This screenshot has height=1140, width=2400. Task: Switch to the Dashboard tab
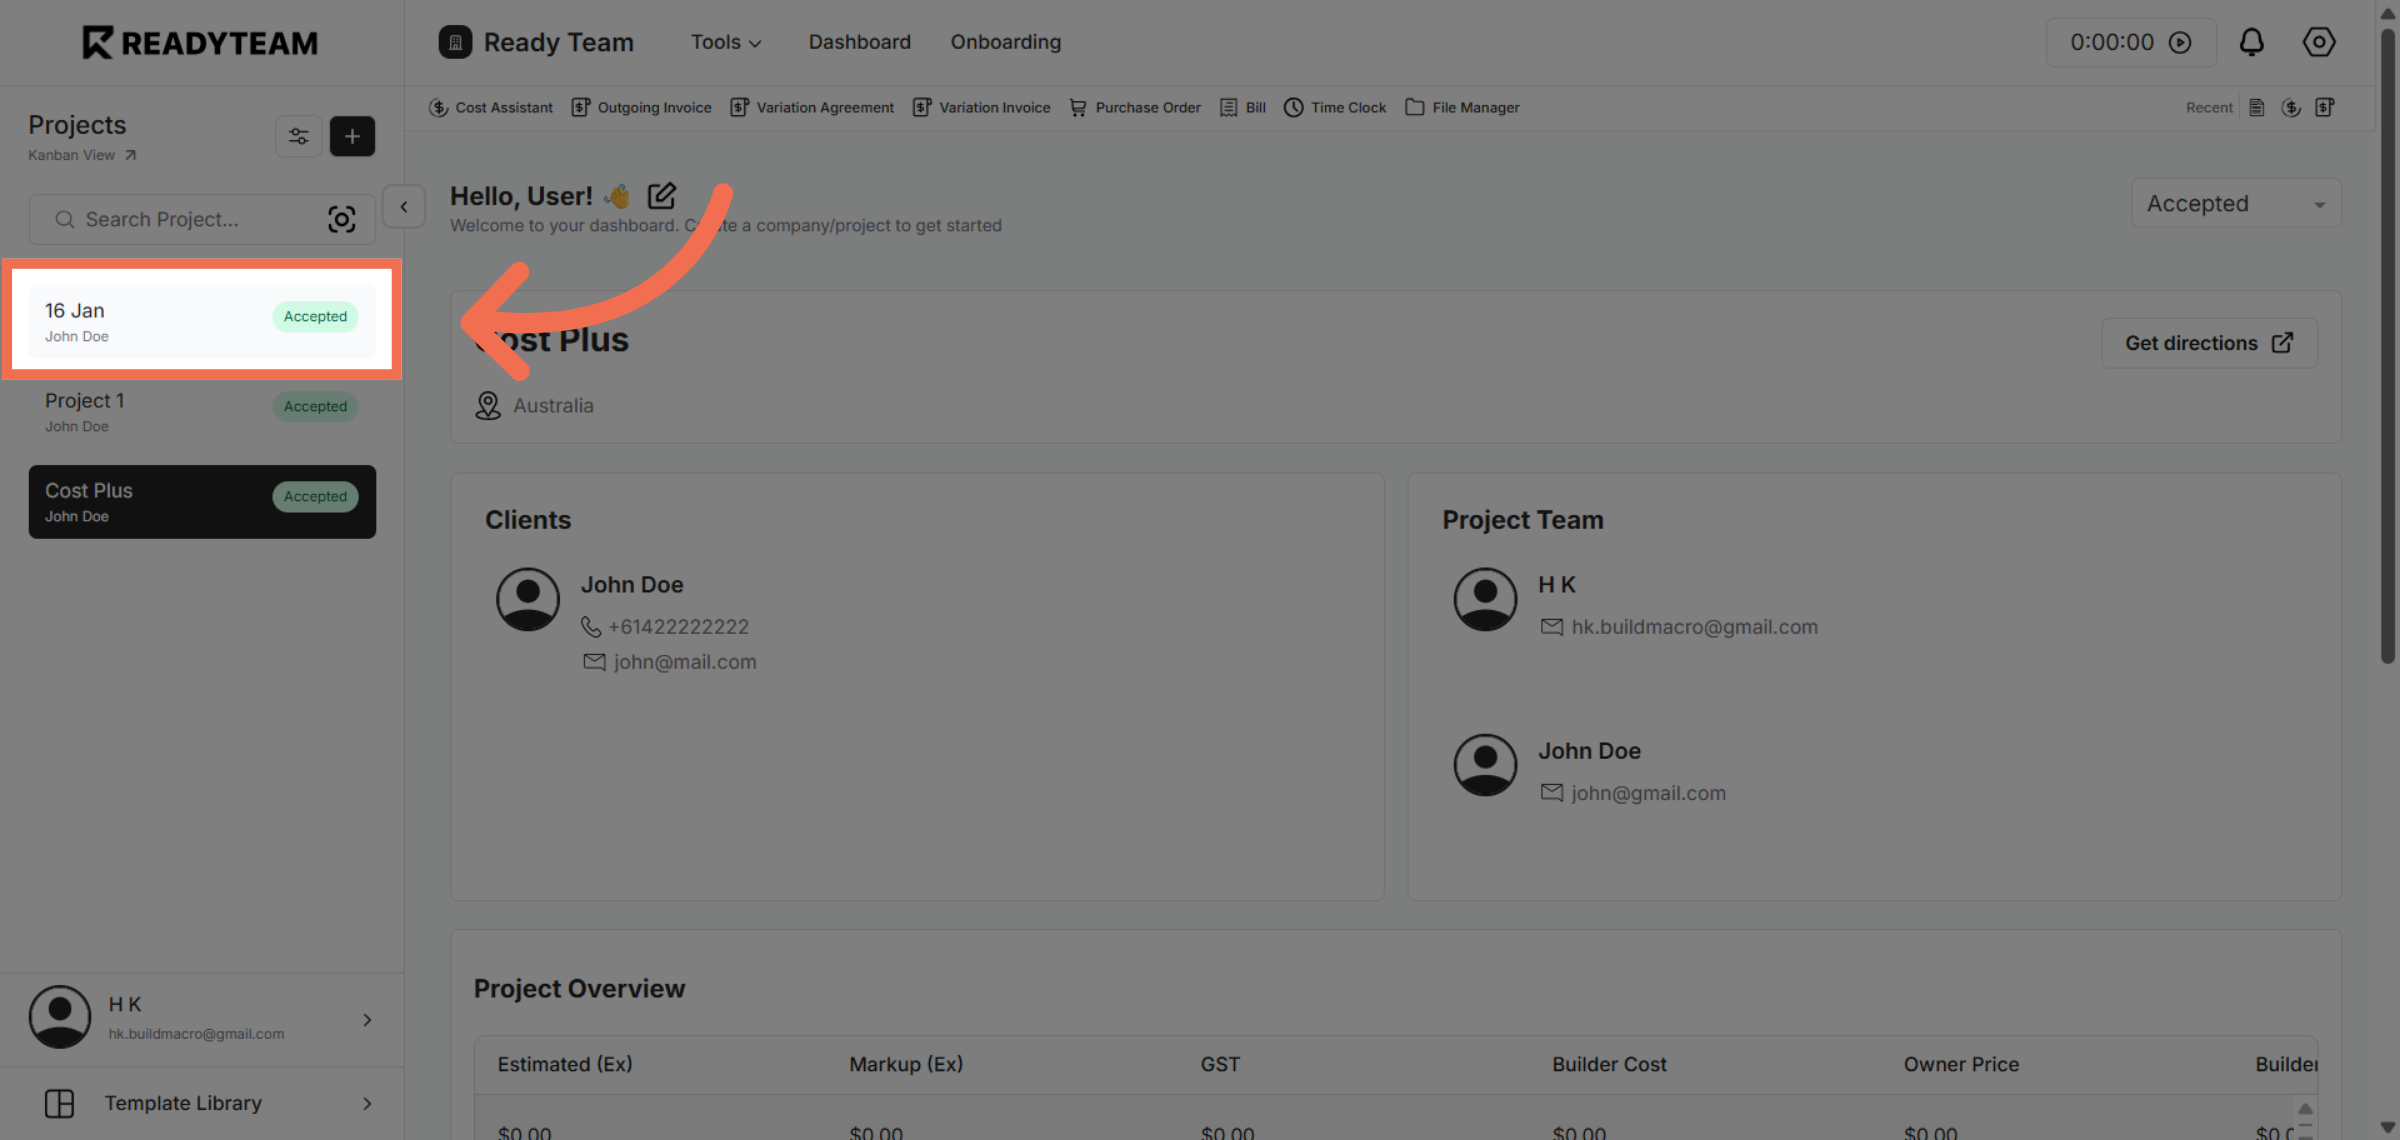(x=859, y=42)
